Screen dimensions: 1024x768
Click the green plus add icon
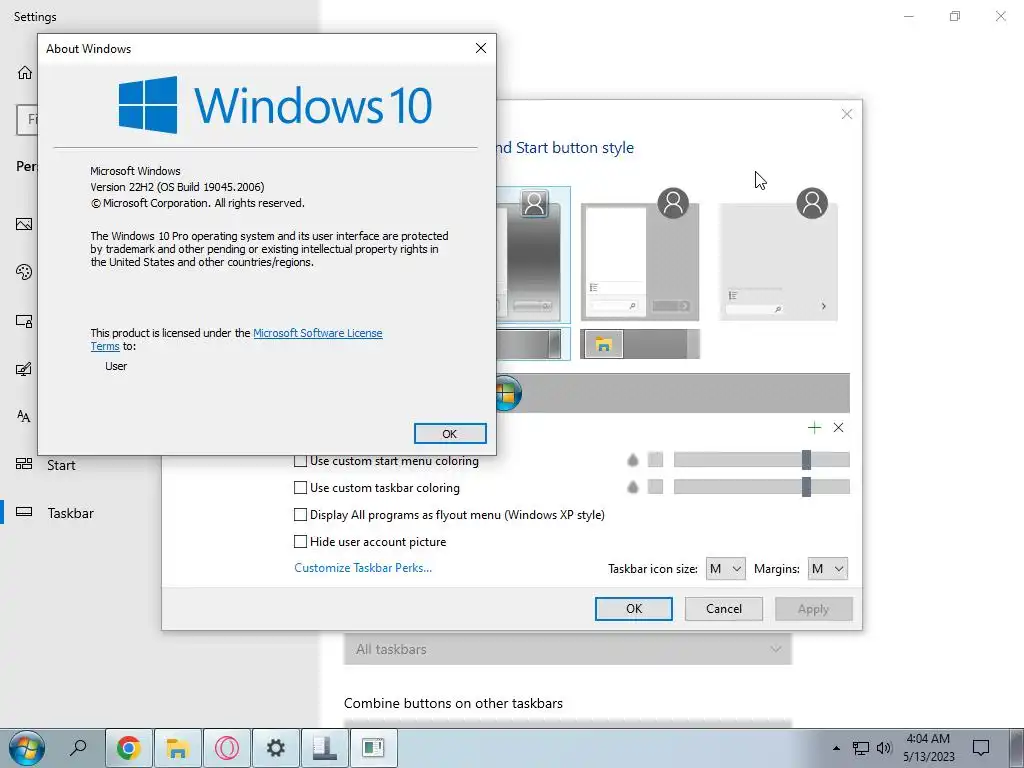coord(814,428)
